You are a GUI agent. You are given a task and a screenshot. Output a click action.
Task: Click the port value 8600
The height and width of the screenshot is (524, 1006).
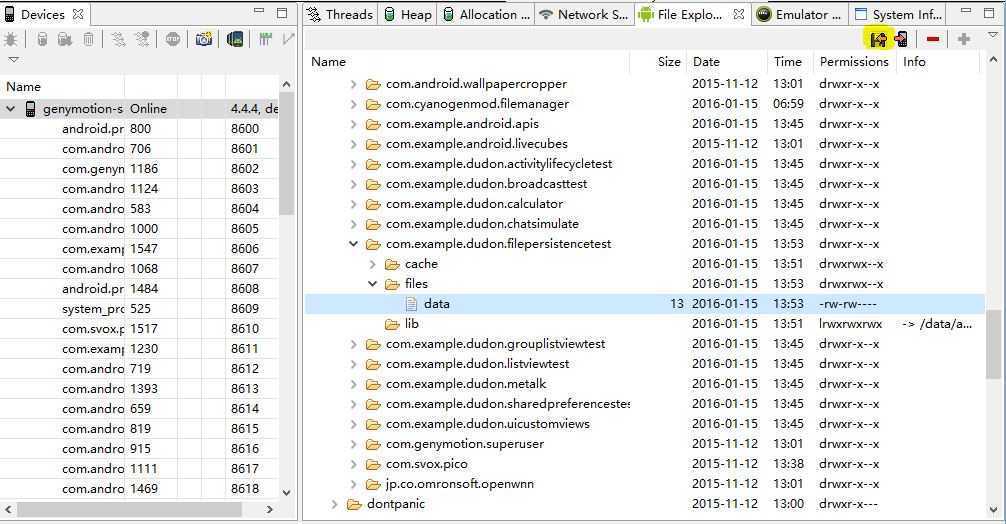tap(244, 129)
